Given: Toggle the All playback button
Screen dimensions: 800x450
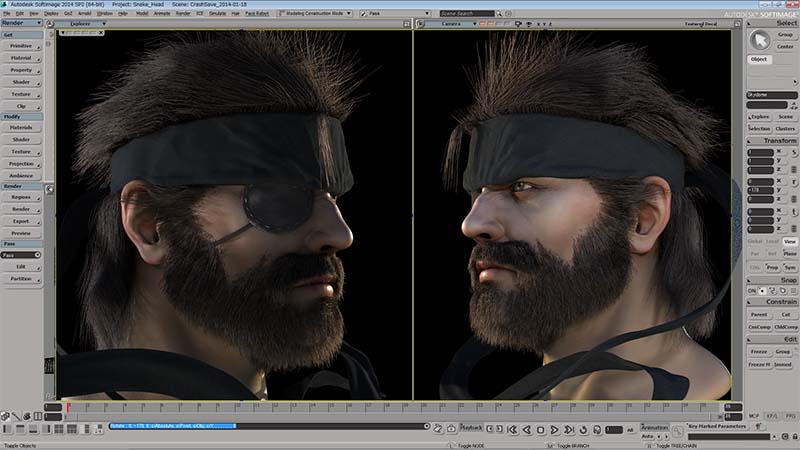Looking at the screenshot, I should click(x=630, y=430).
